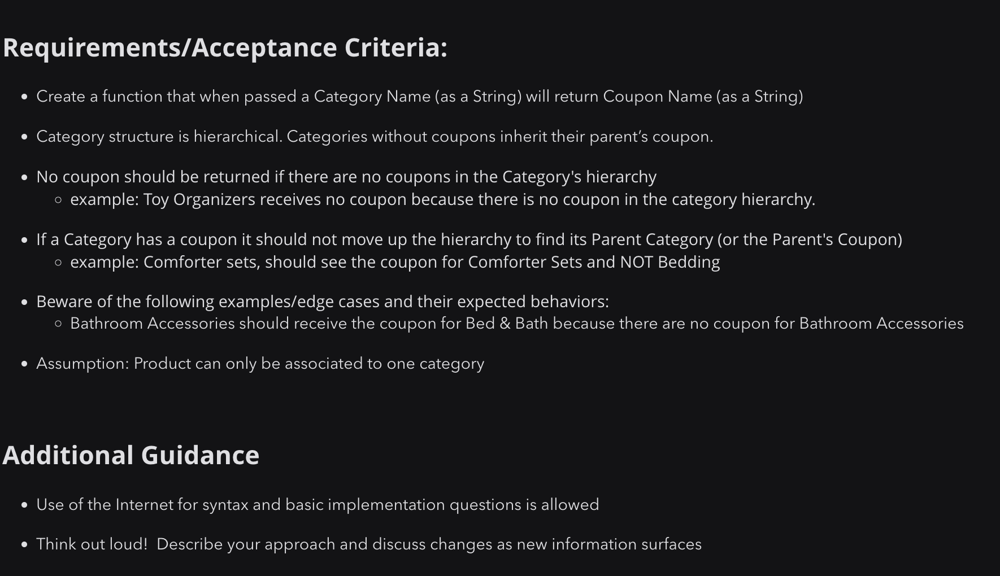This screenshot has height=576, width=1000.
Task: Click the Bathroom Accessories example sentence
Action: point(516,324)
